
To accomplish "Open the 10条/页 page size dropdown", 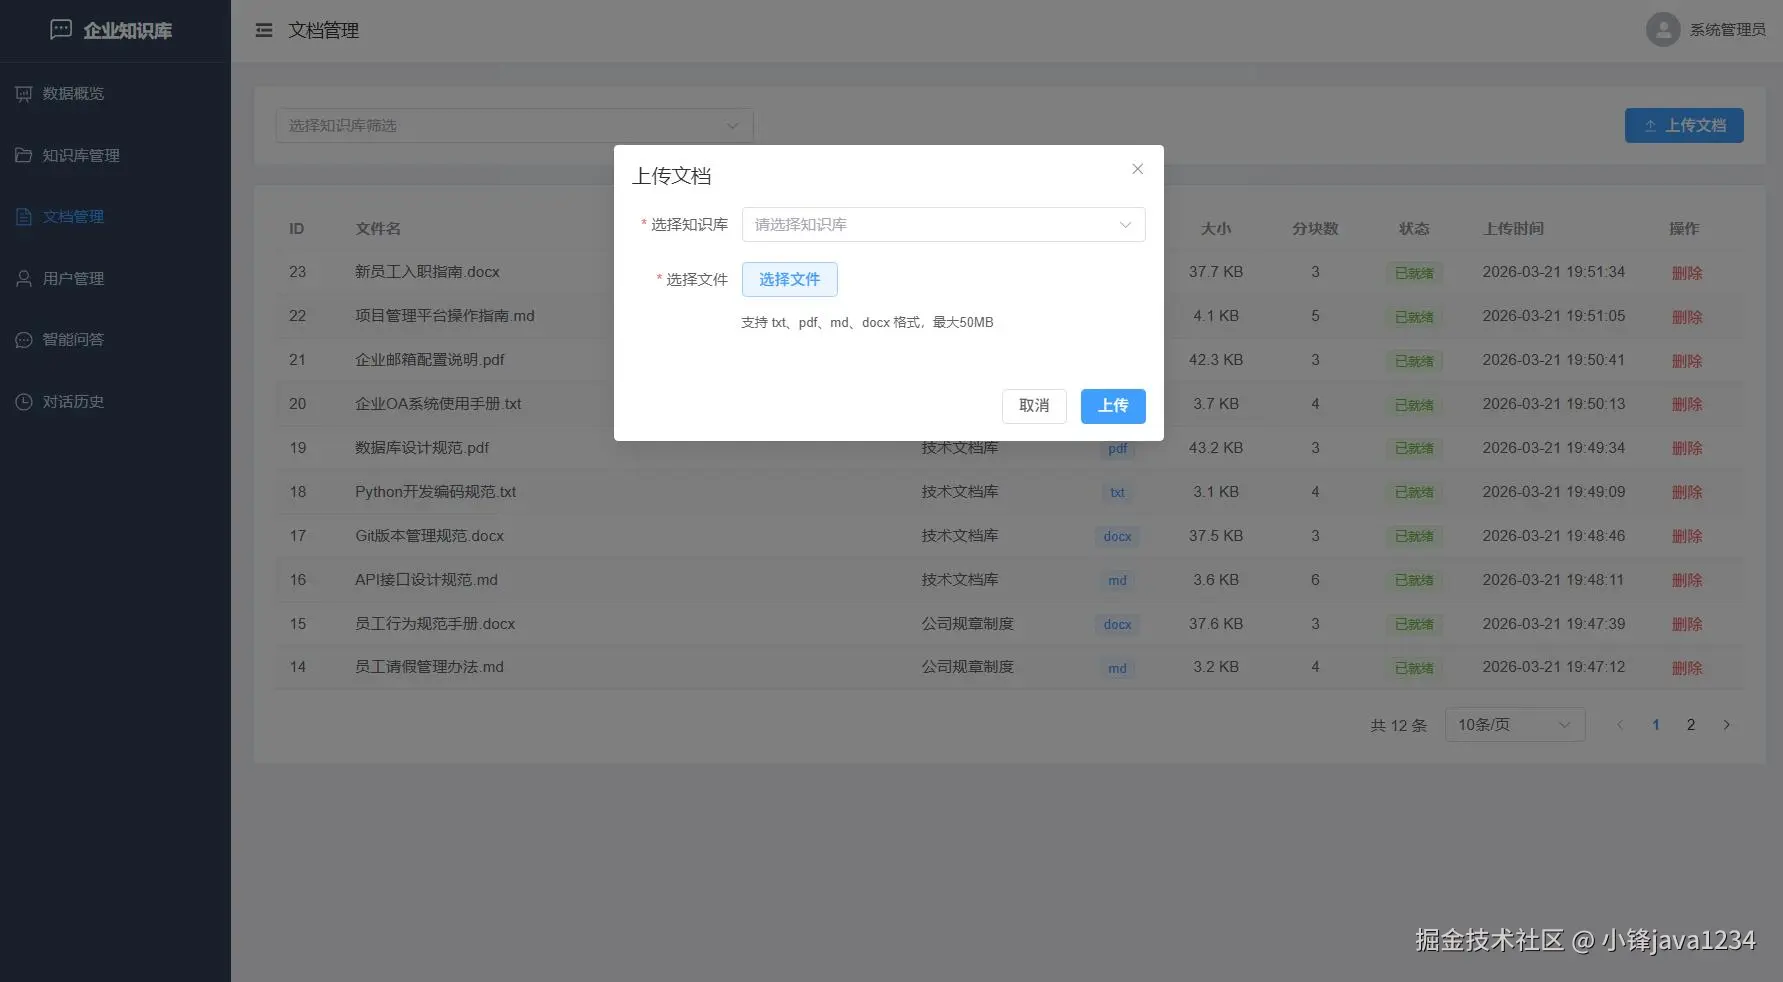I will click(1513, 724).
